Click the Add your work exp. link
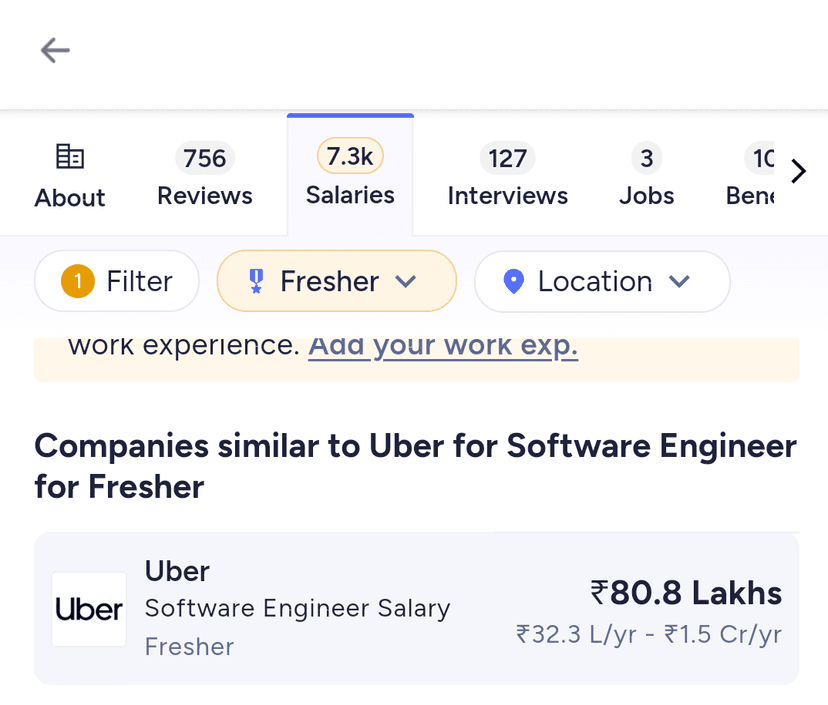828x705 pixels. tap(443, 346)
